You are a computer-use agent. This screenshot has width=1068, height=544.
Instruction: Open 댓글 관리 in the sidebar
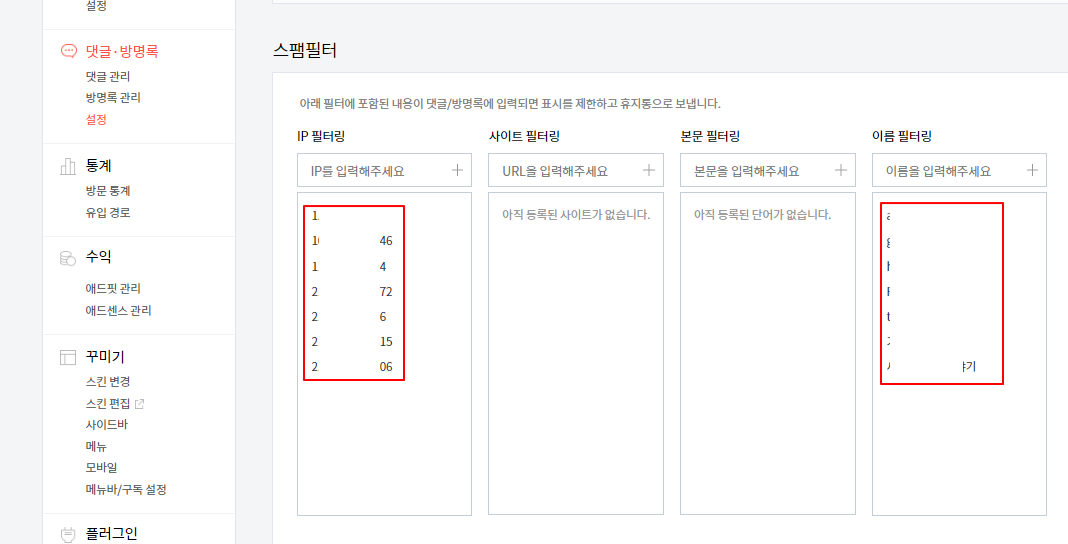click(x=108, y=76)
